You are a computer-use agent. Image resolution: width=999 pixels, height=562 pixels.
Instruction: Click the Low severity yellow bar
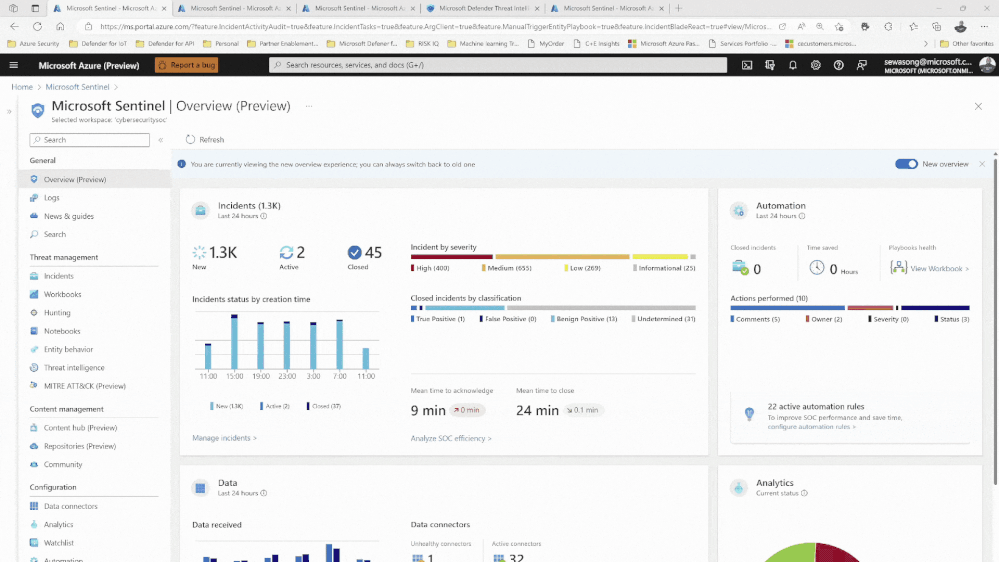(660, 257)
